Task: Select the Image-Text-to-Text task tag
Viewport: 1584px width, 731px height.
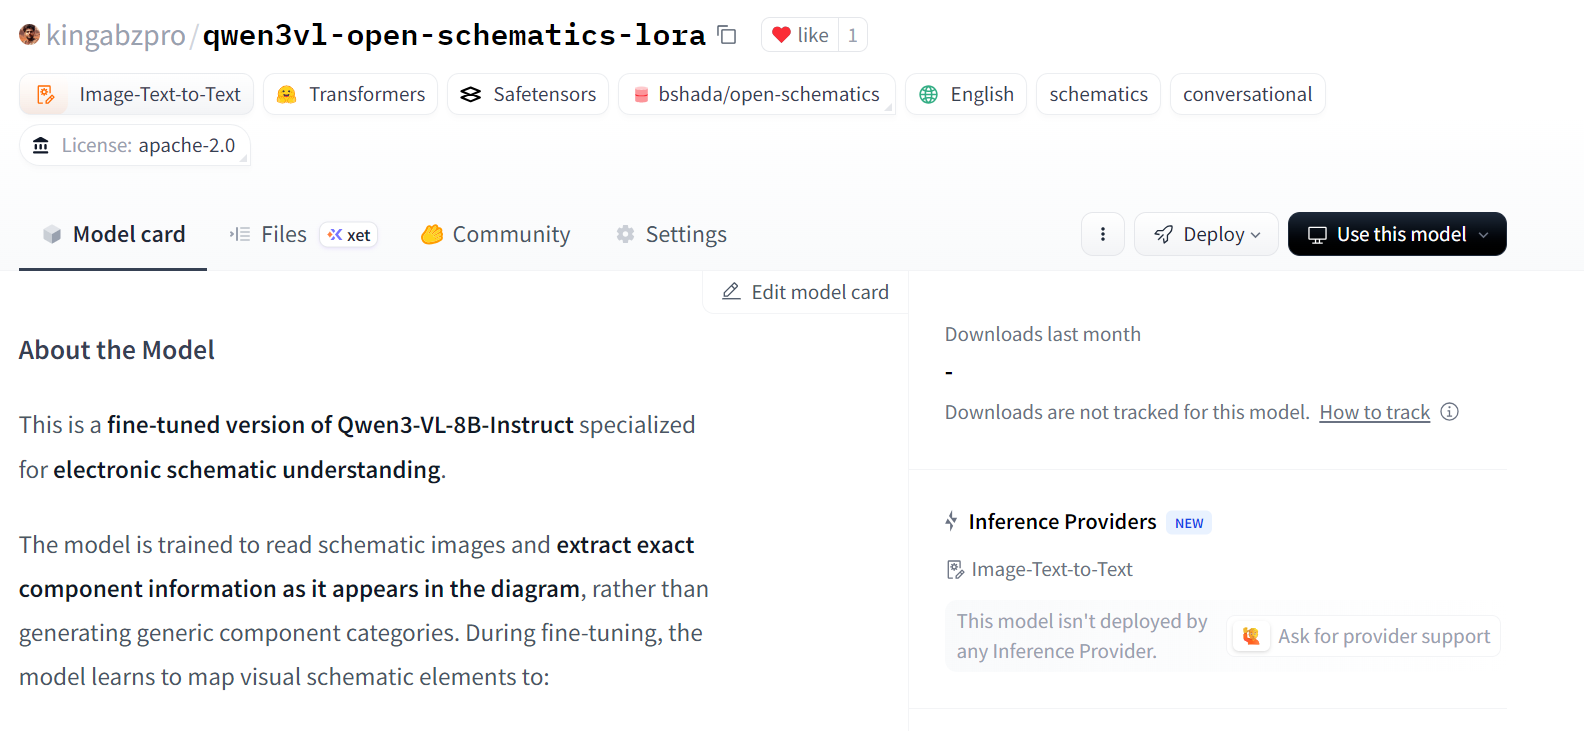Action: point(137,94)
